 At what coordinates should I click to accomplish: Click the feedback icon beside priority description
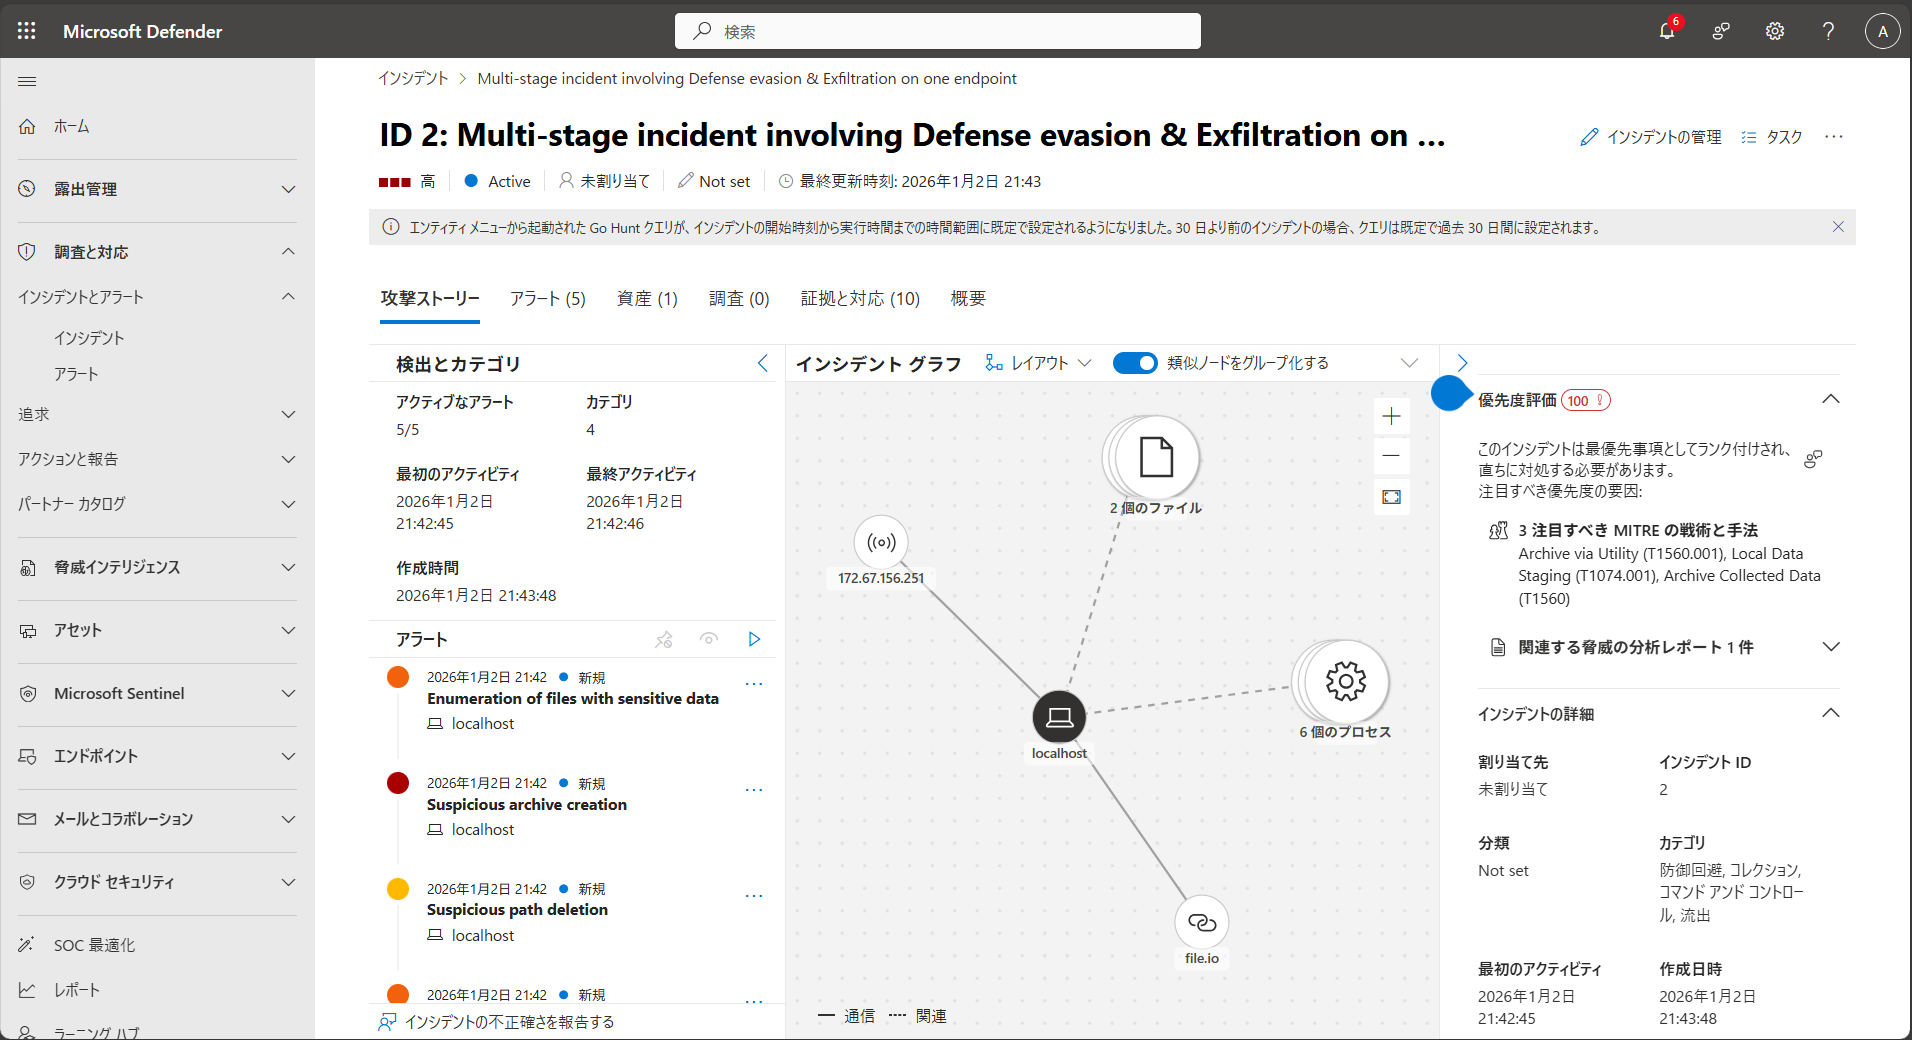pyautogui.click(x=1813, y=459)
